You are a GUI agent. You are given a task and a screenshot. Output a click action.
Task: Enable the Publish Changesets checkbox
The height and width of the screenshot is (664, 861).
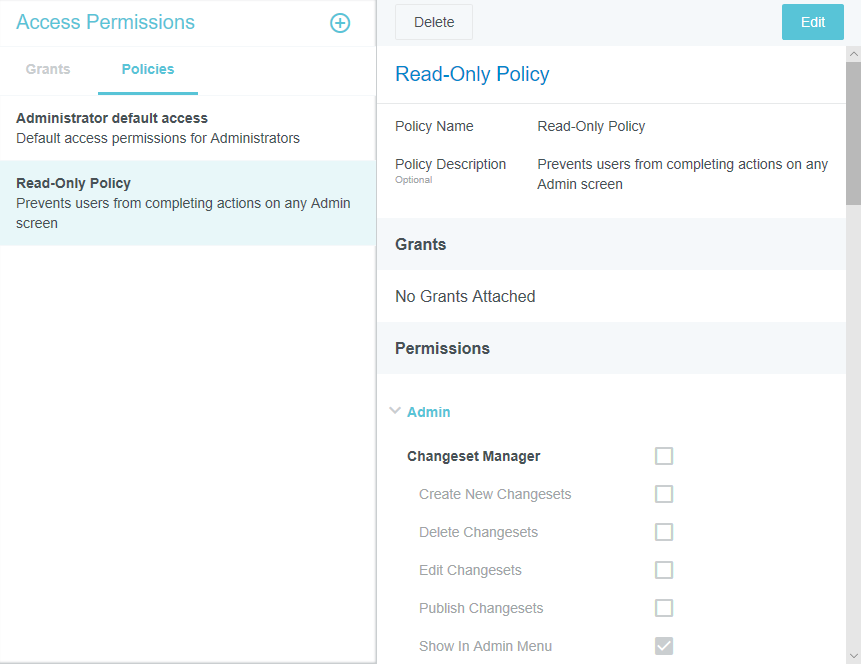[x=664, y=608]
